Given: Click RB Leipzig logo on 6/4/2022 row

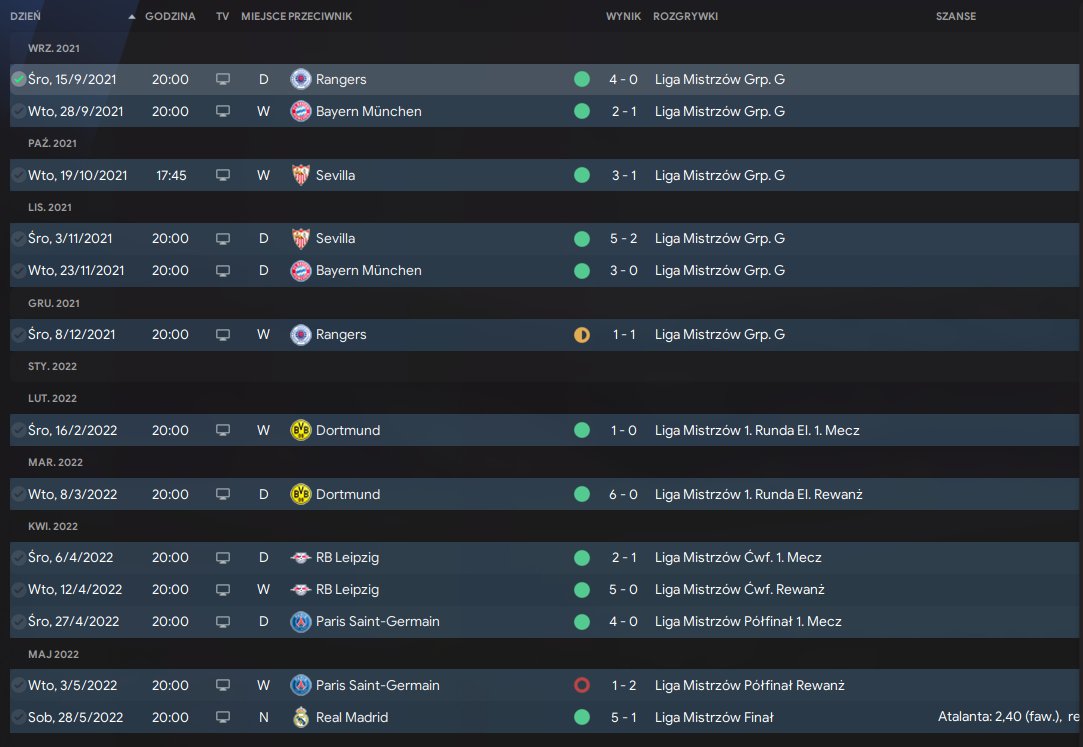Looking at the screenshot, I should [300, 557].
